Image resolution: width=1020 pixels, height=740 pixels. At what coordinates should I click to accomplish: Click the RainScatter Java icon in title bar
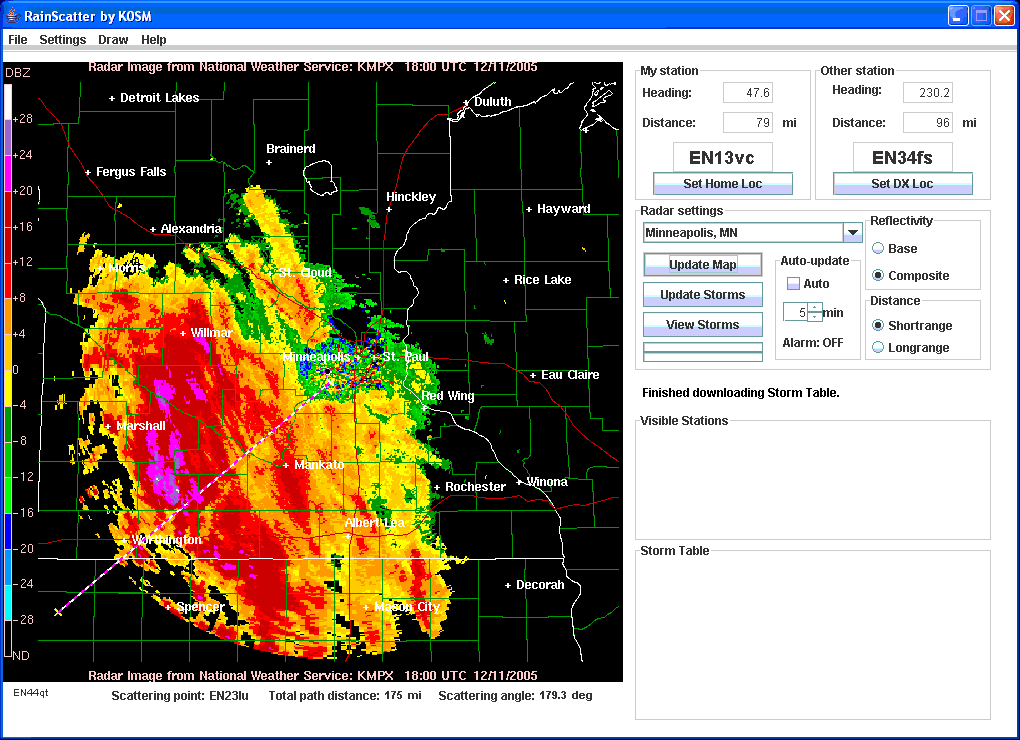[12, 15]
